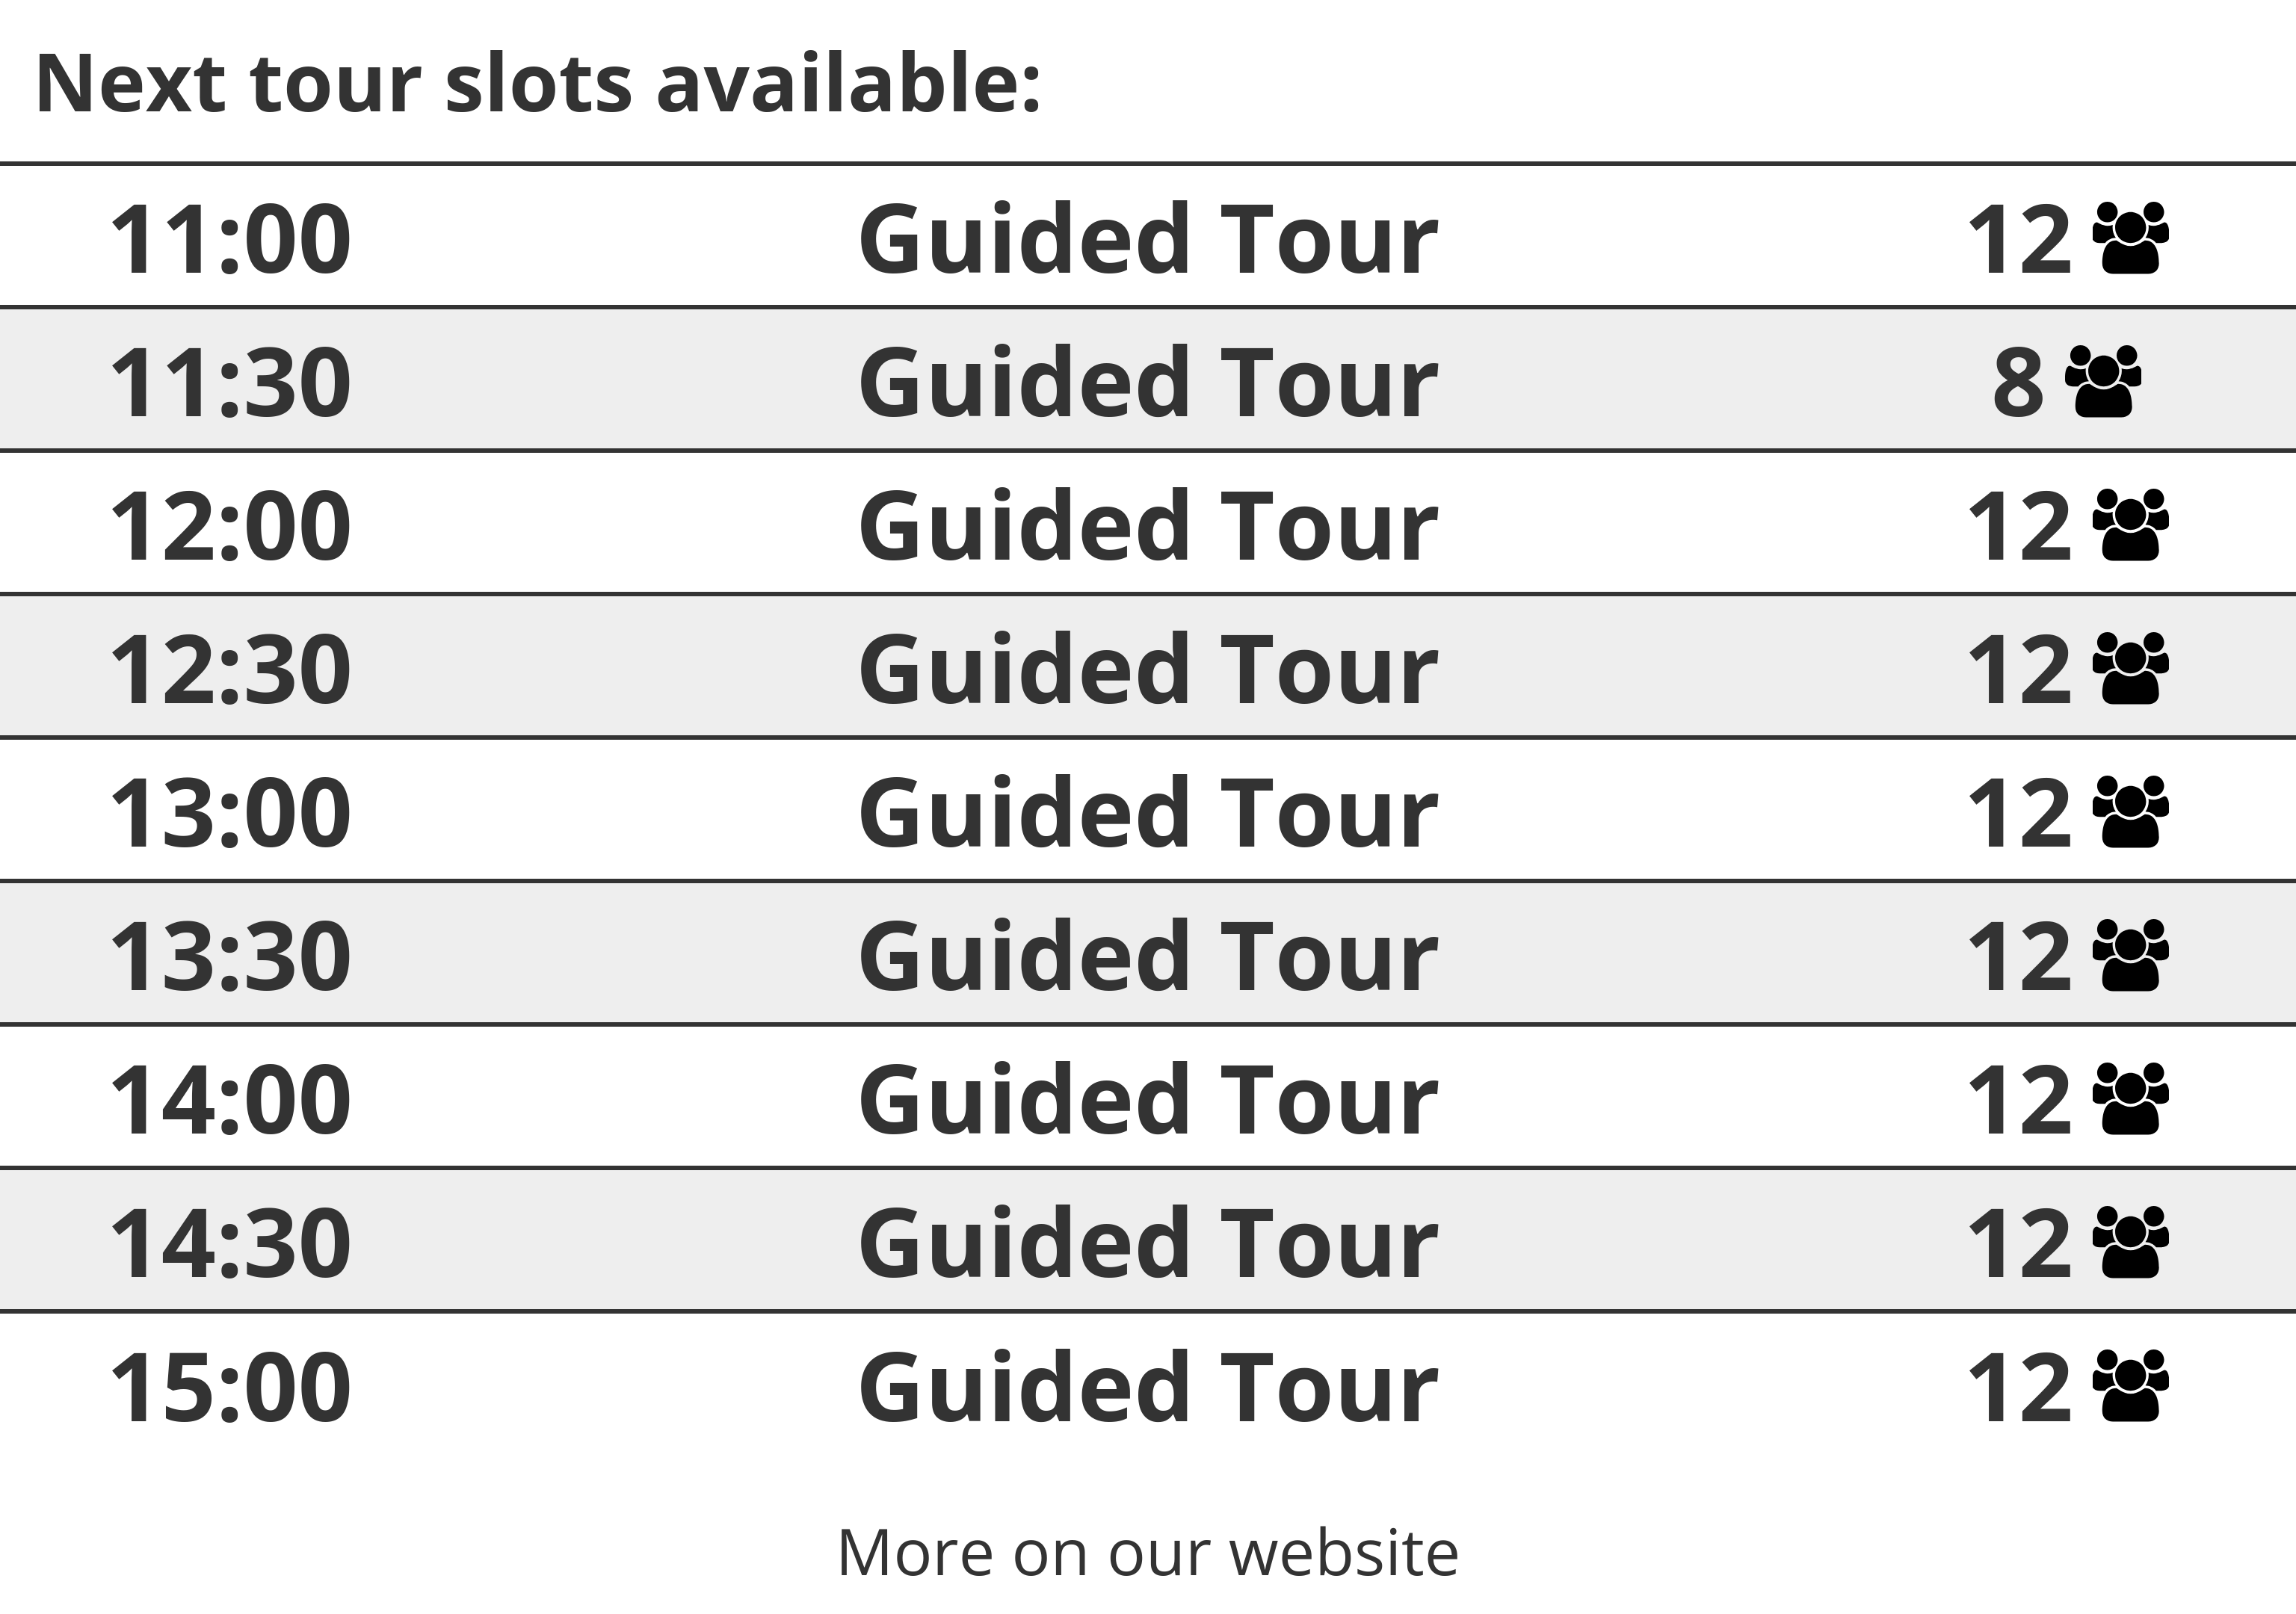The image size is (2296, 1614).
Task: Choose the 11:30 time slot
Action: pyautogui.click(x=230, y=382)
